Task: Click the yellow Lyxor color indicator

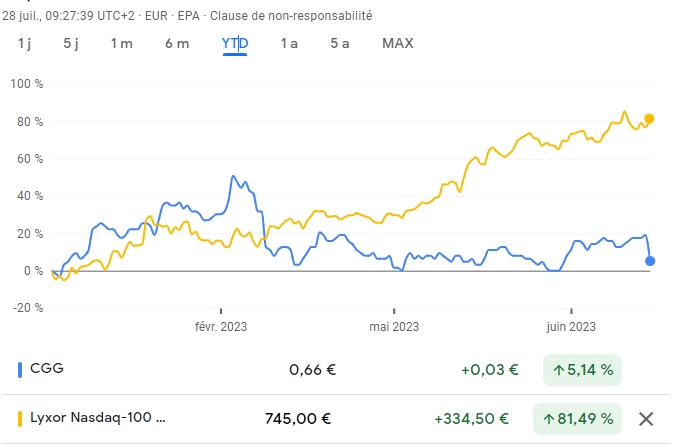Action: pyautogui.click(x=21, y=419)
